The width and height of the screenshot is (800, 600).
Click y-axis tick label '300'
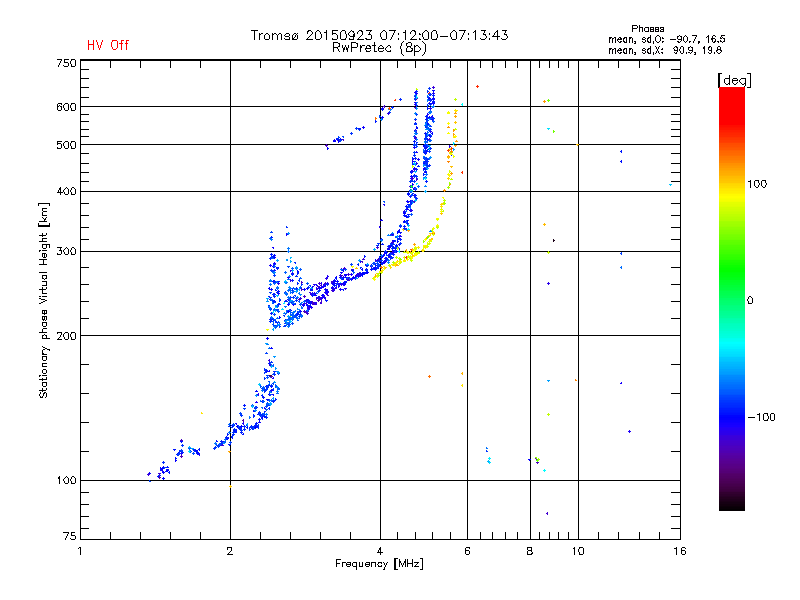tap(66, 252)
